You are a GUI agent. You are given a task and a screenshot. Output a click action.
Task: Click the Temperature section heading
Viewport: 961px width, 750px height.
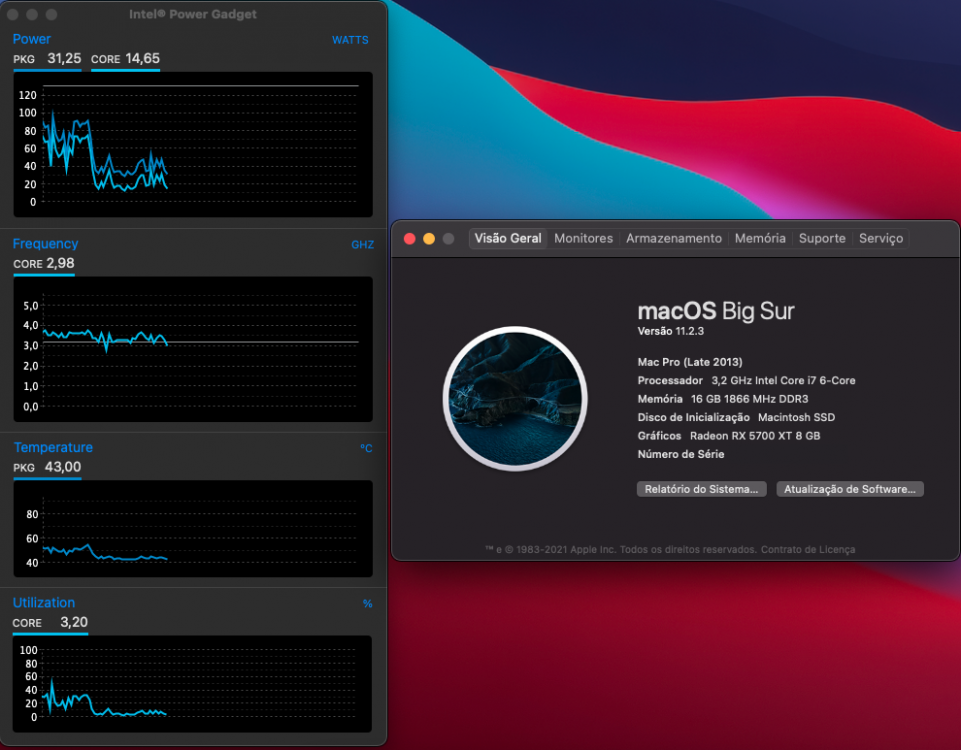(x=53, y=447)
